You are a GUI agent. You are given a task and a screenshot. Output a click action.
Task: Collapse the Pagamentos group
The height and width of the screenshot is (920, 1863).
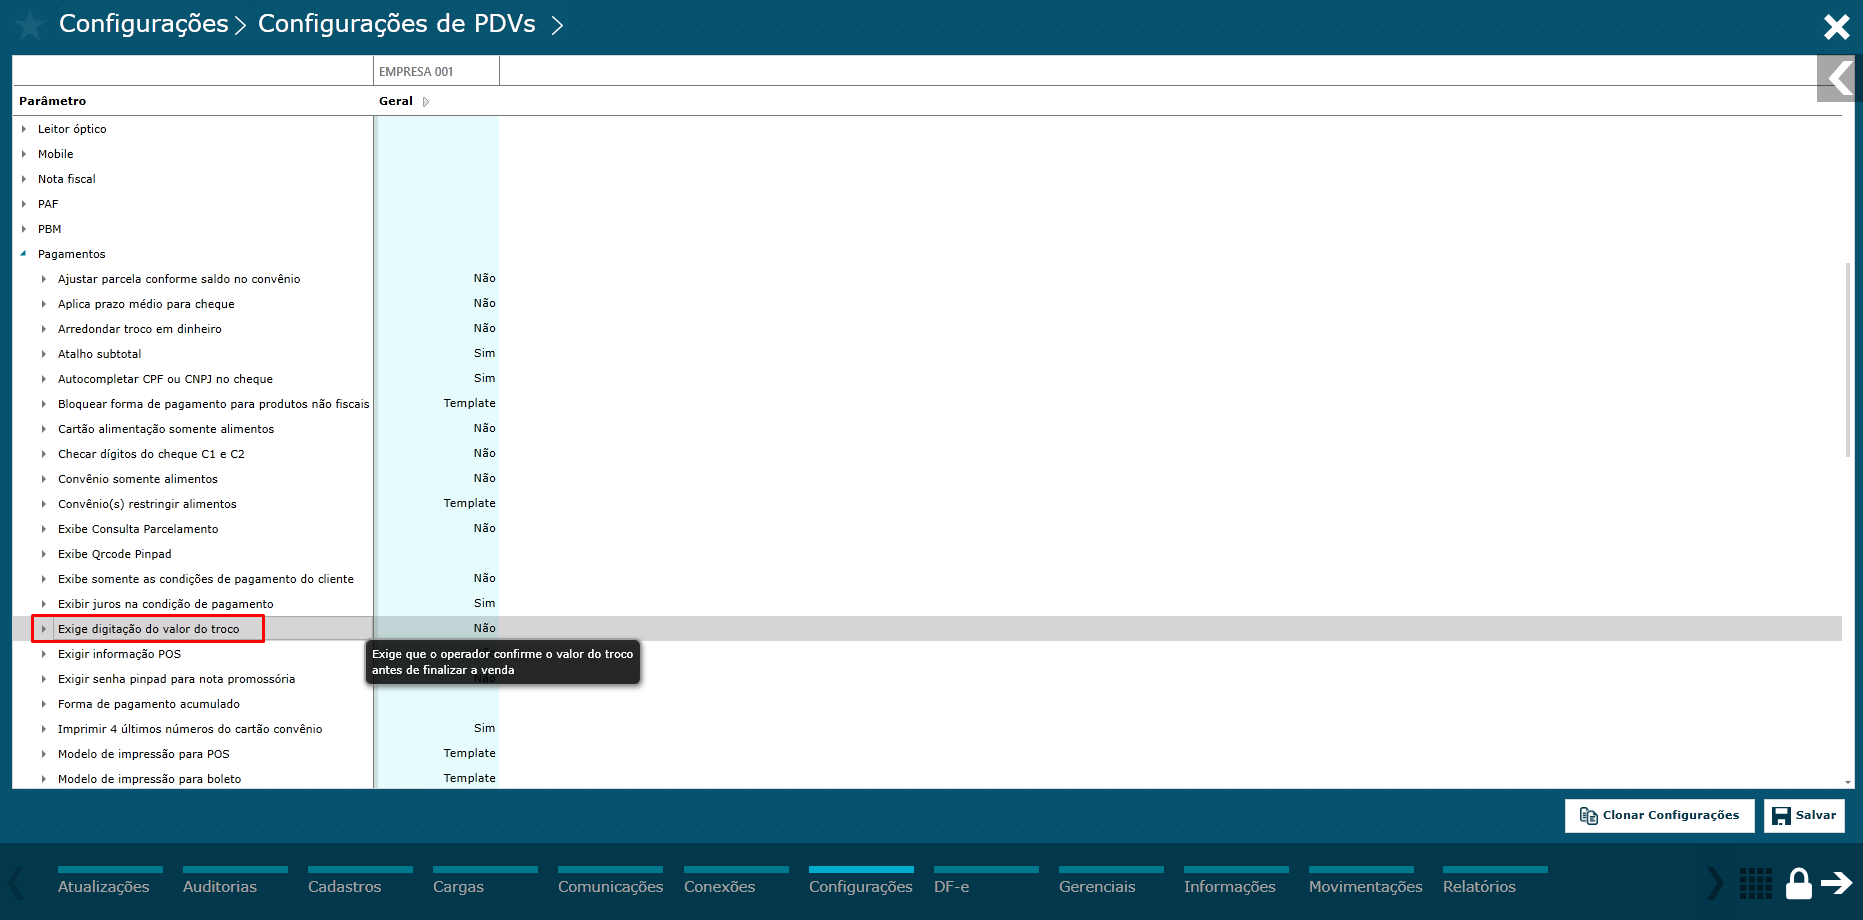coord(24,254)
